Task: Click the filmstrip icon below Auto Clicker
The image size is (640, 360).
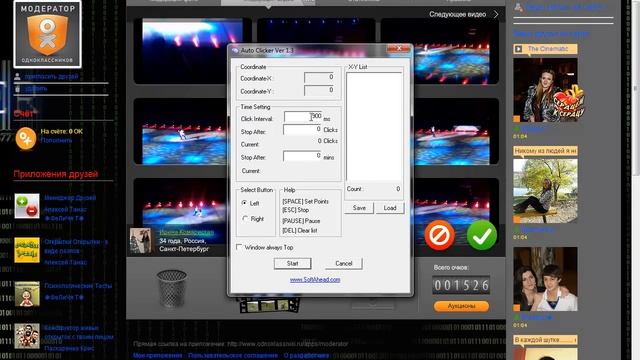Action: (x=270, y=305)
